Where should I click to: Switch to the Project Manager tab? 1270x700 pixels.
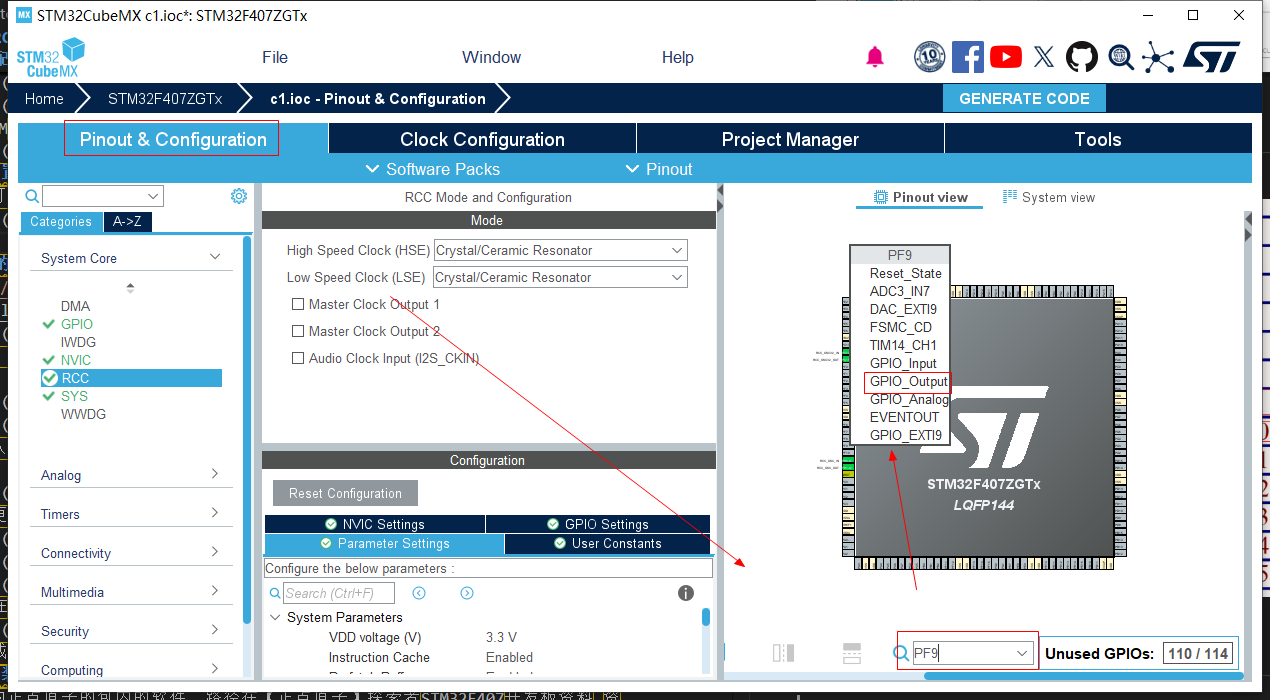[790, 139]
